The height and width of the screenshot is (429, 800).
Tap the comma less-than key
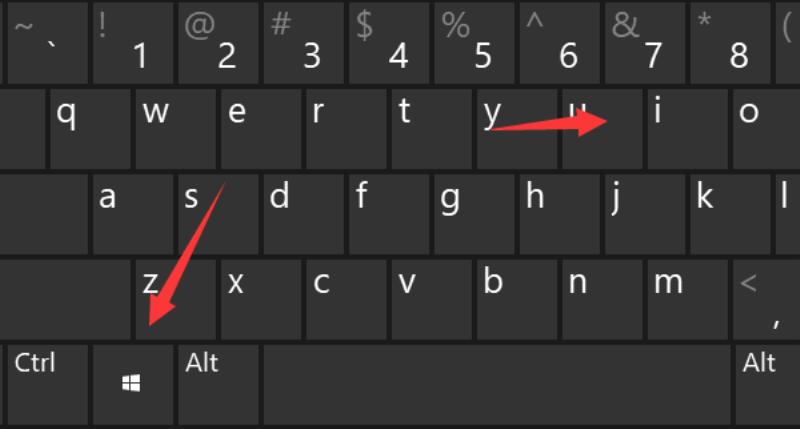(x=766, y=299)
